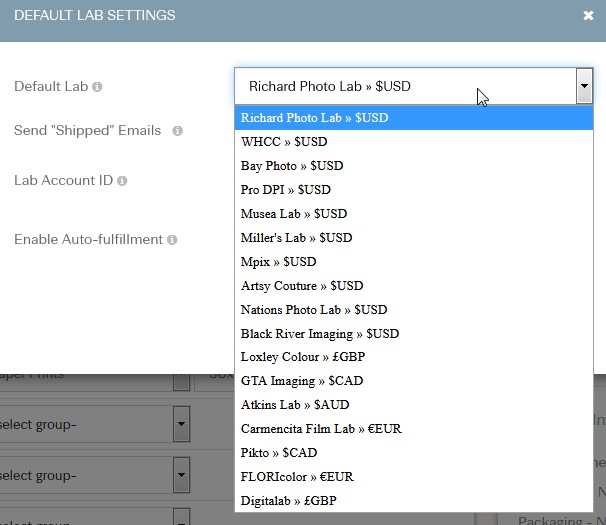The image size is (606, 525).
Task: Choose Nations Photo Lab » $USD
Action: [414, 310]
